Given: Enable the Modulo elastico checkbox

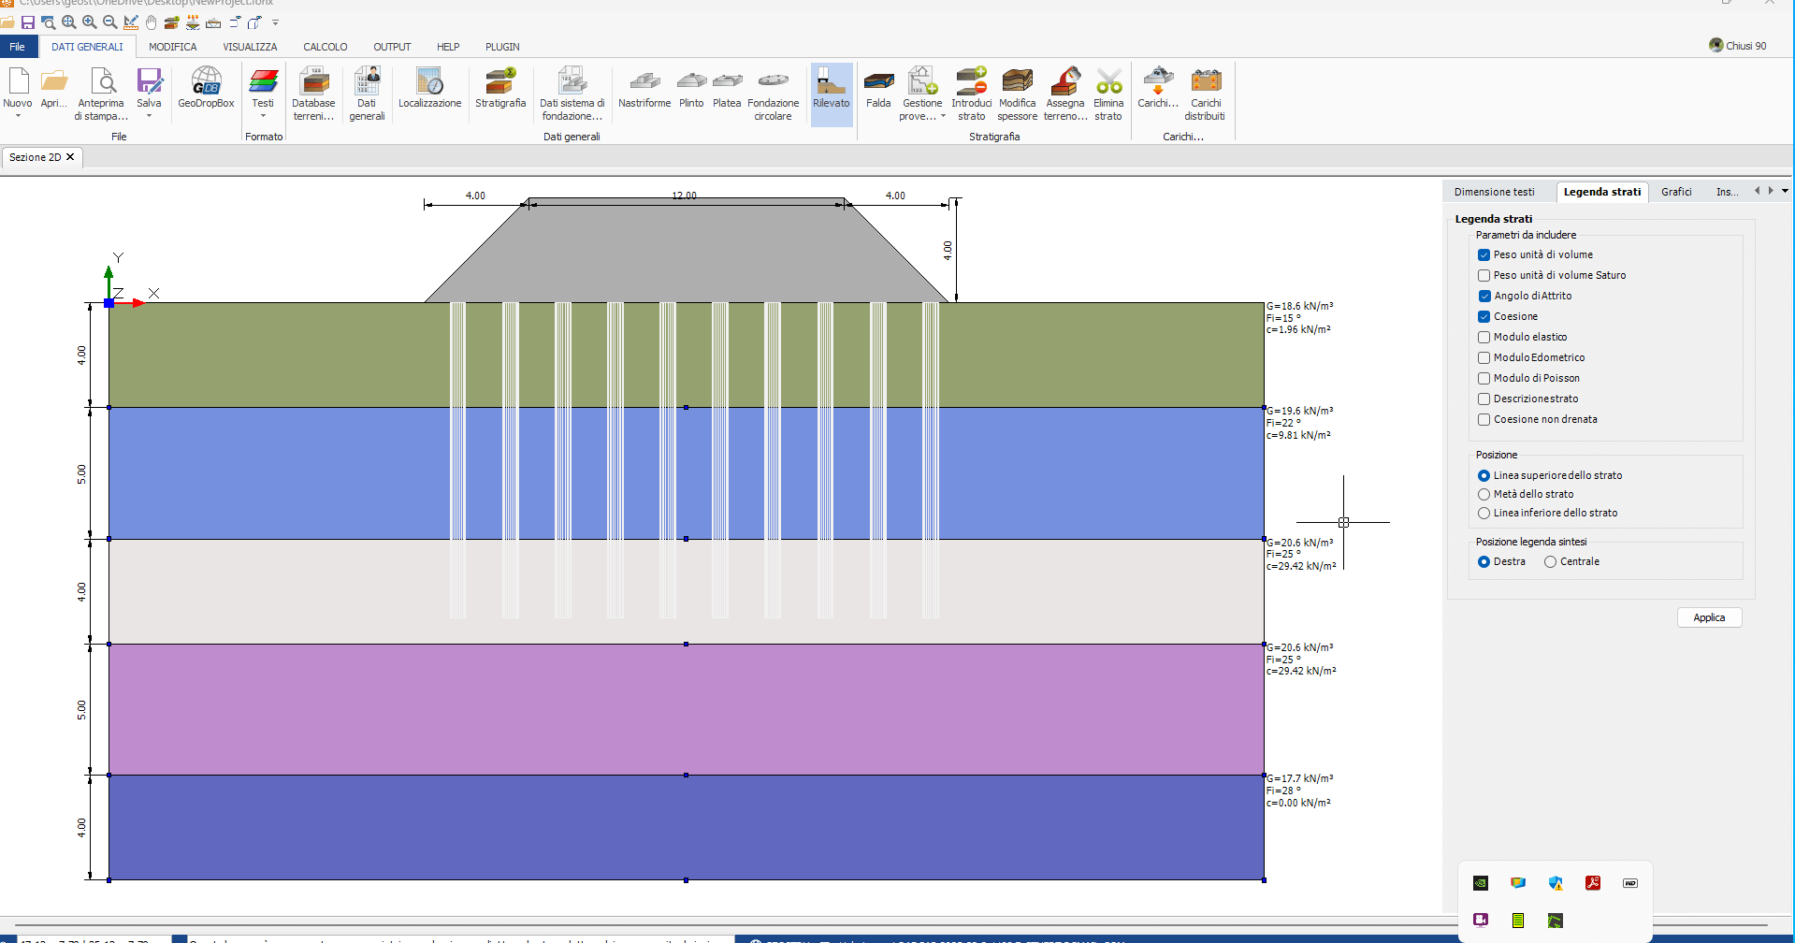Looking at the screenshot, I should 1484,338.
